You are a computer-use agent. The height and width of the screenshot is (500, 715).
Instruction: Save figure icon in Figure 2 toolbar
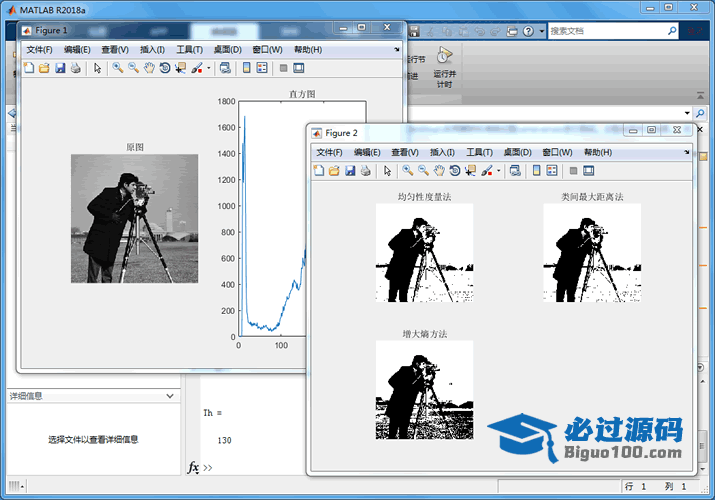pos(350,170)
